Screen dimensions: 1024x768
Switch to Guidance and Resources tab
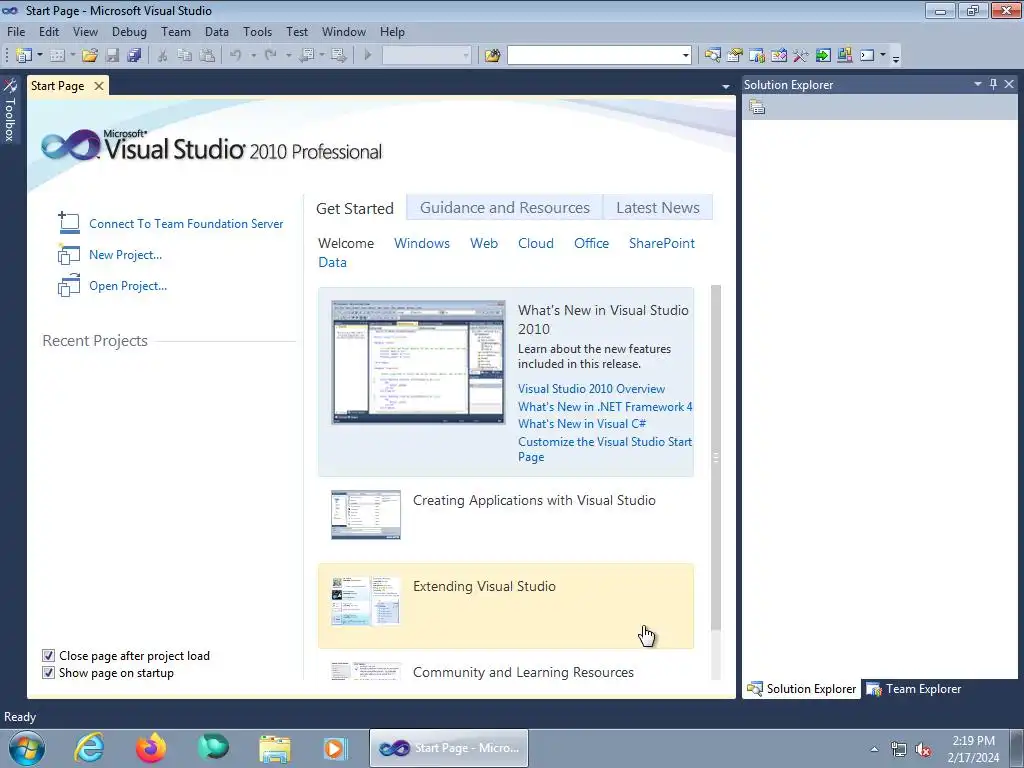(504, 208)
